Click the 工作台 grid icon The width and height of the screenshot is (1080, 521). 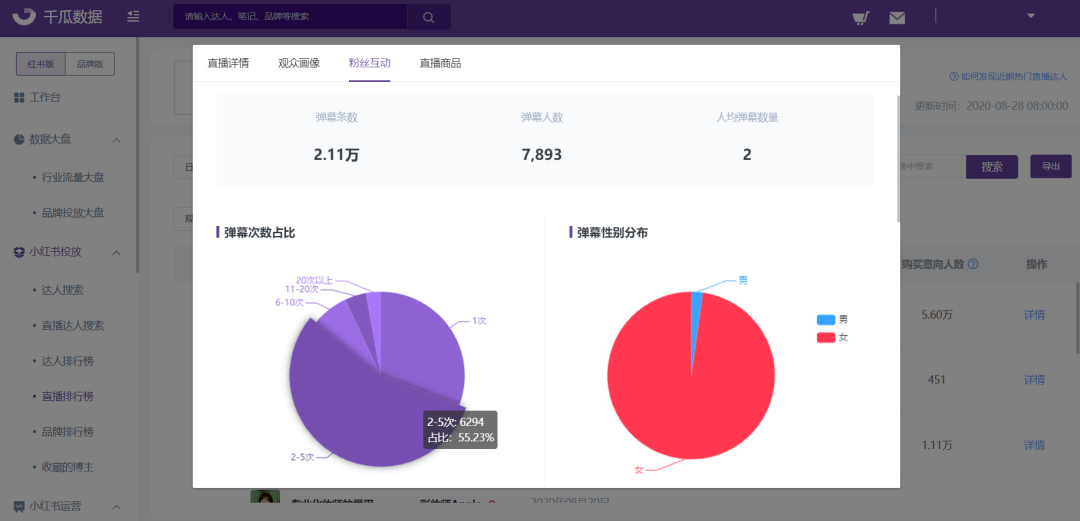pos(19,98)
